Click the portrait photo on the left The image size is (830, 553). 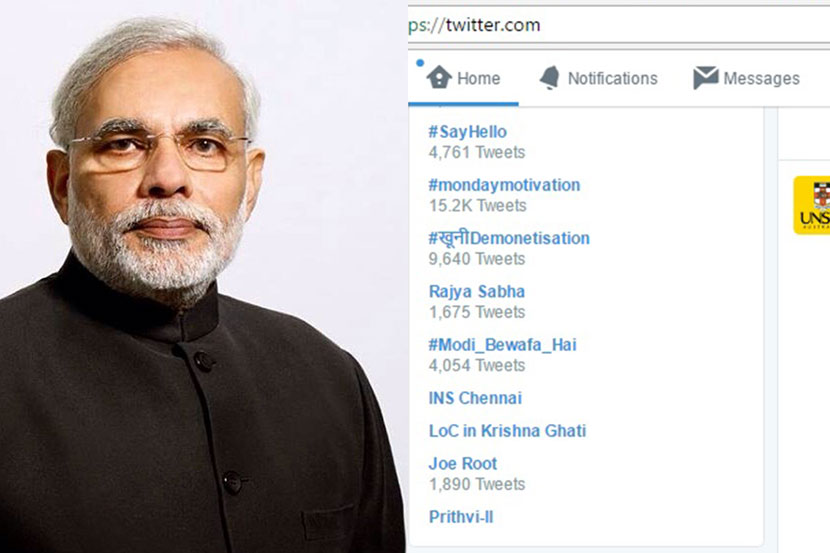[x=203, y=276]
